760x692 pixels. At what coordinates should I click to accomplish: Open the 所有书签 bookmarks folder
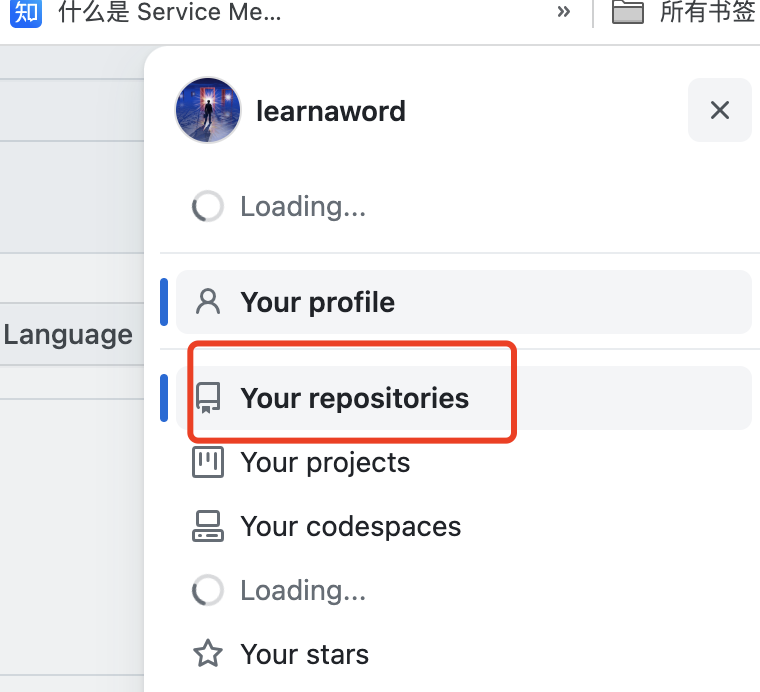[x=684, y=12]
